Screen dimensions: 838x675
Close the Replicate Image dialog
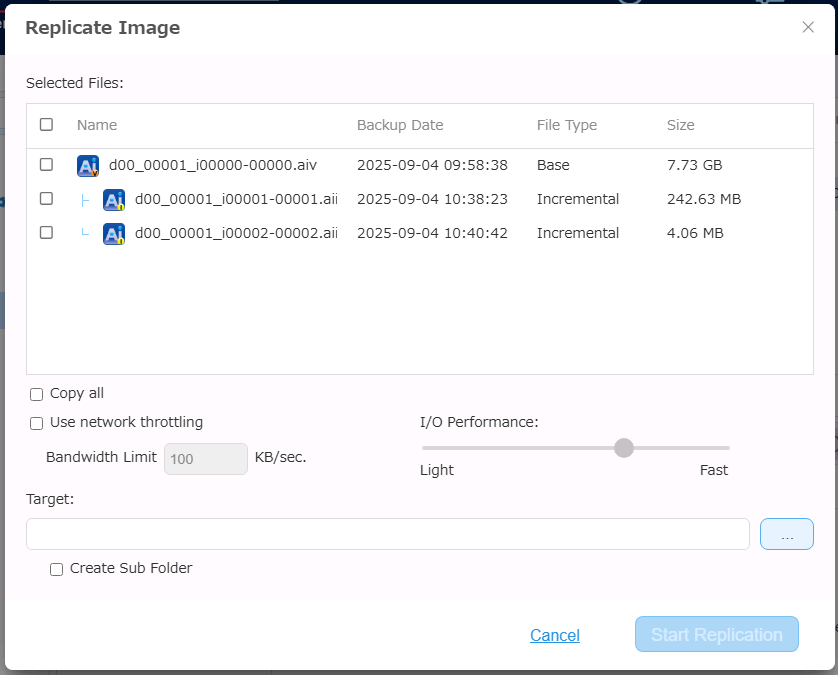(808, 27)
